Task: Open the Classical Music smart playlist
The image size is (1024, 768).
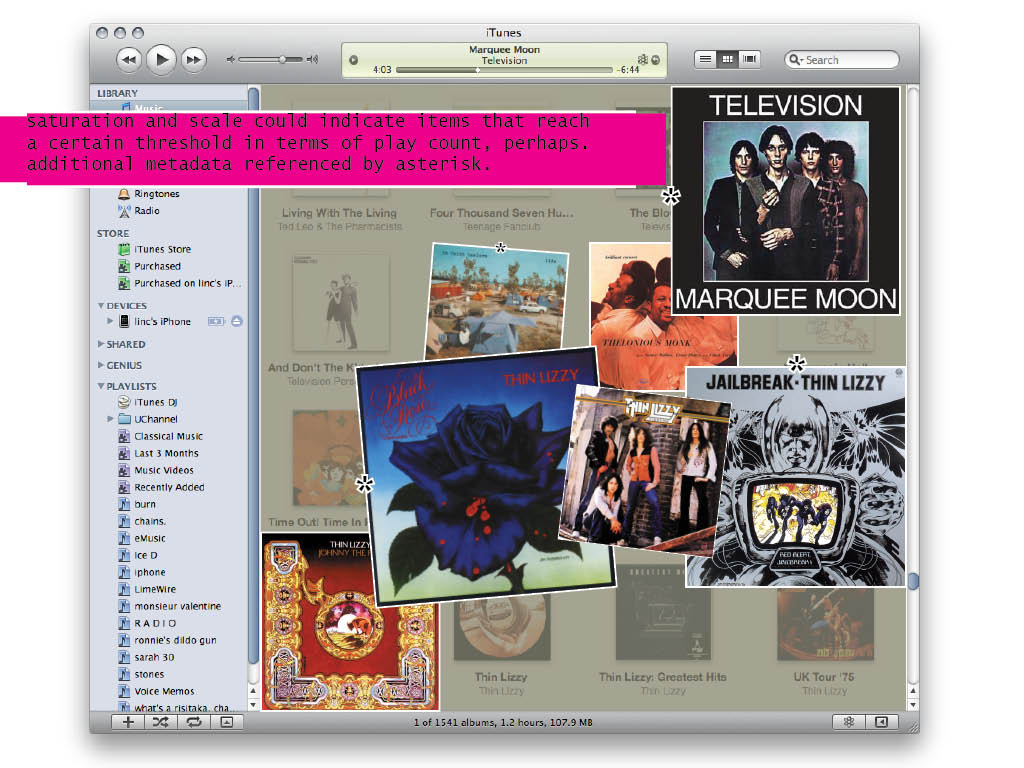Action: pyautogui.click(x=168, y=436)
